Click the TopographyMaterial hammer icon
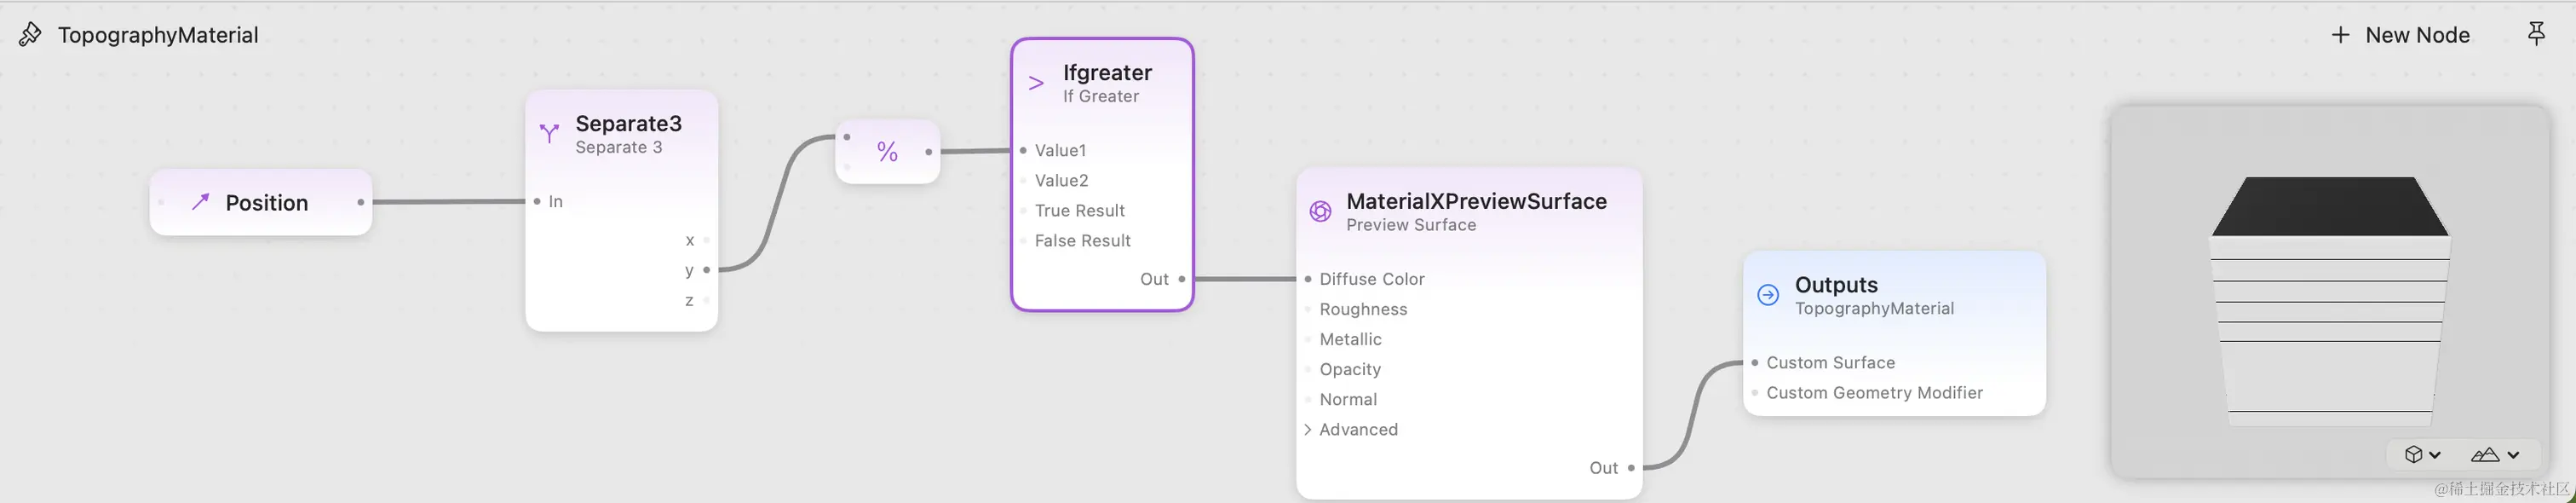The height and width of the screenshot is (503, 2576). click(30, 35)
